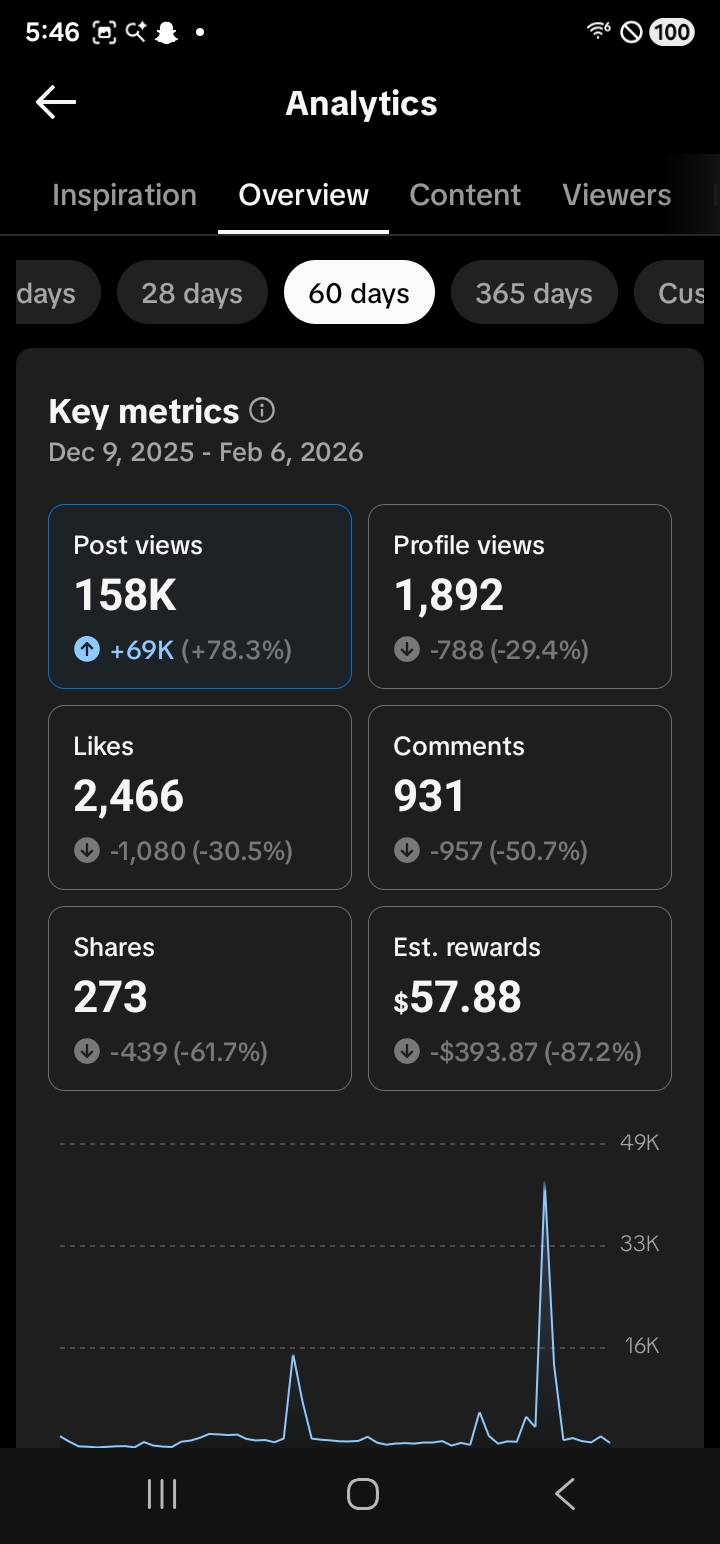Image resolution: width=720 pixels, height=1544 pixels.
Task: Tap the highest peak on the chart
Action: click(544, 1186)
